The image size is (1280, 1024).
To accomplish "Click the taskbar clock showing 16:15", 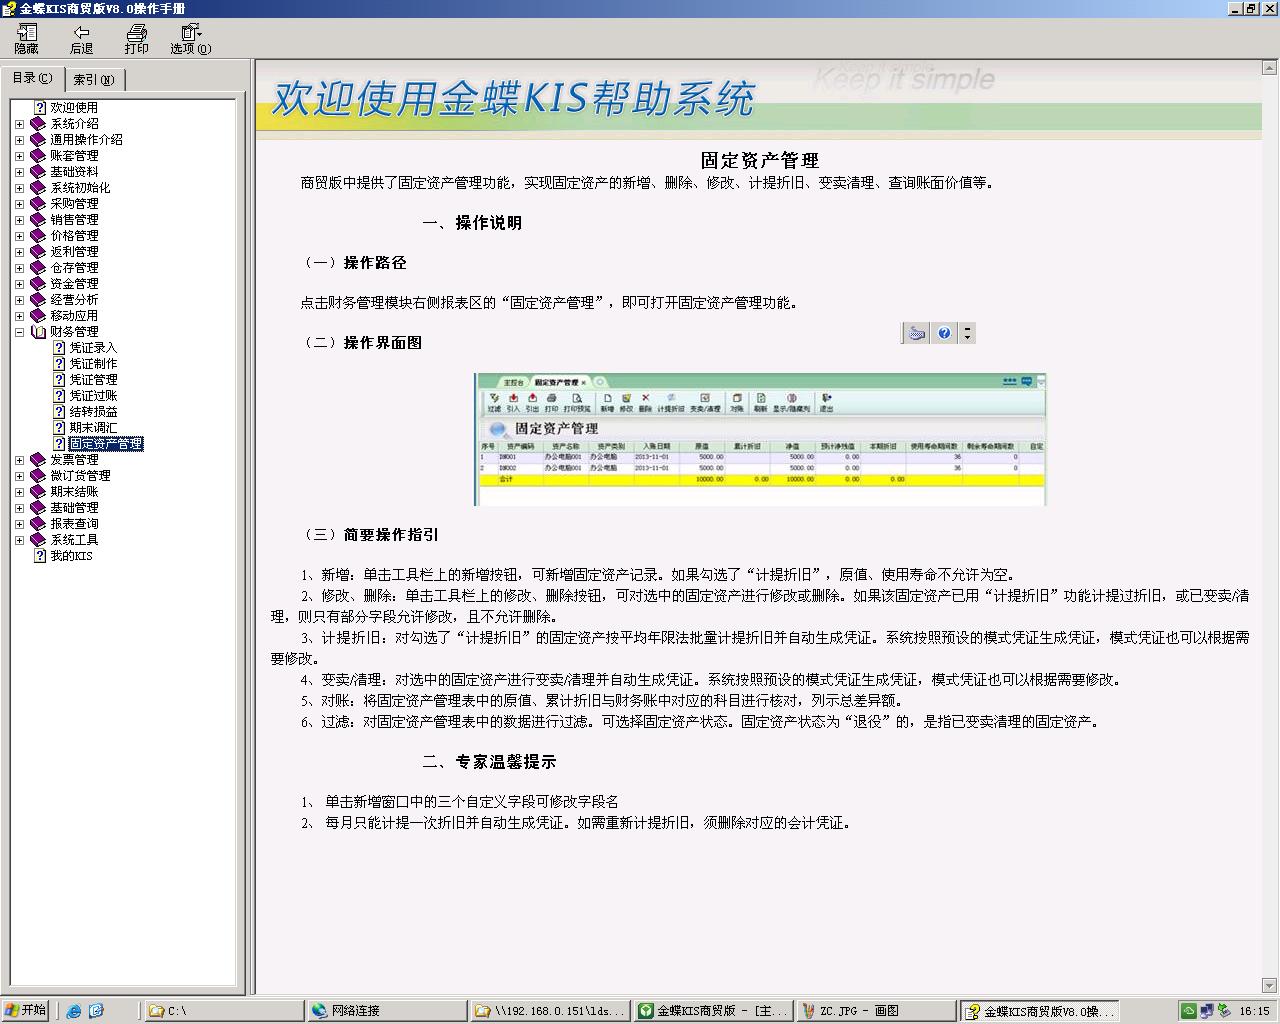I will pos(1254,1011).
